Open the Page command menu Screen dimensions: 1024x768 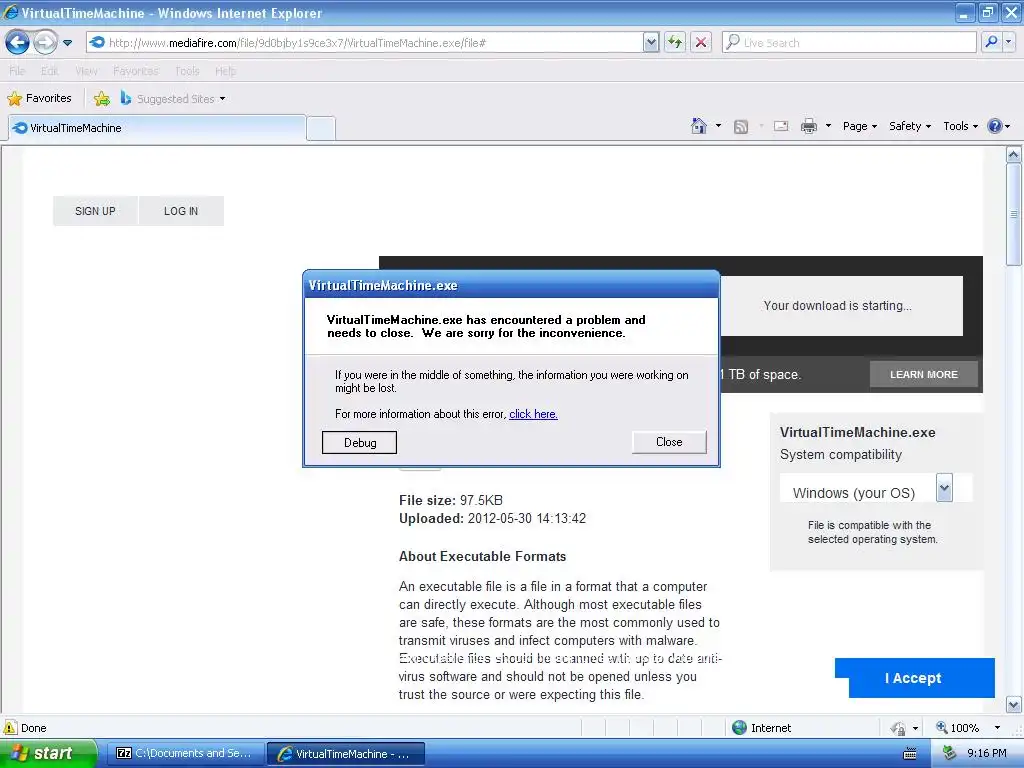click(x=859, y=126)
